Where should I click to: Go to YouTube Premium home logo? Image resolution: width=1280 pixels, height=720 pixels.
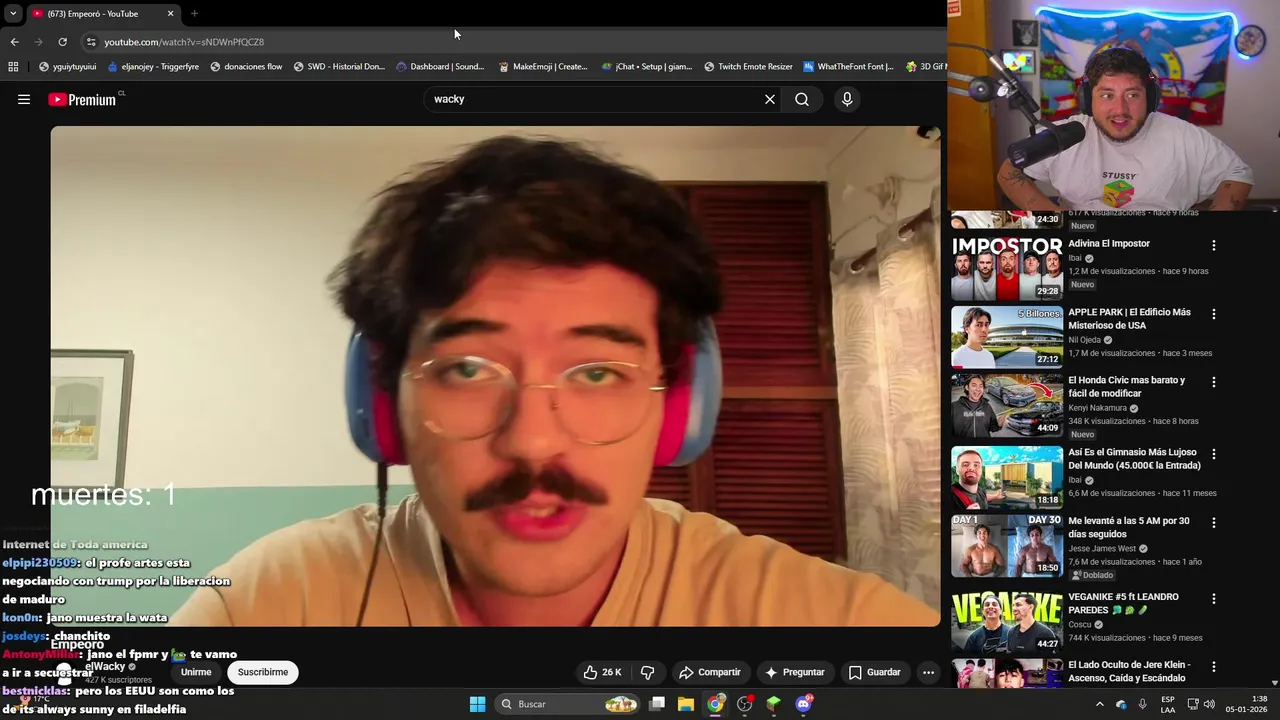(82, 99)
